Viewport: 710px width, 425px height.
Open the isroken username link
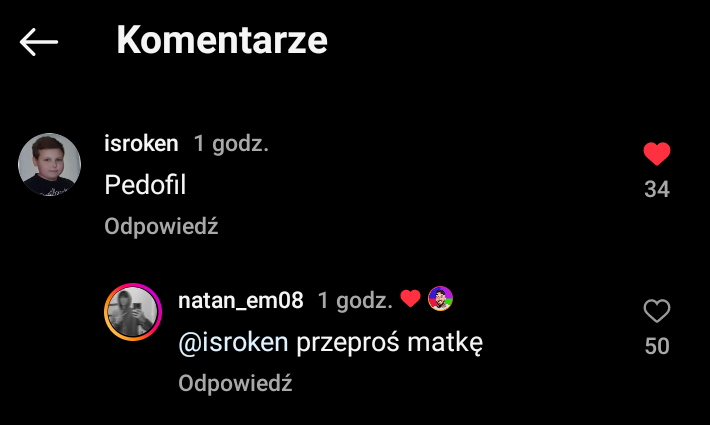[141, 144]
